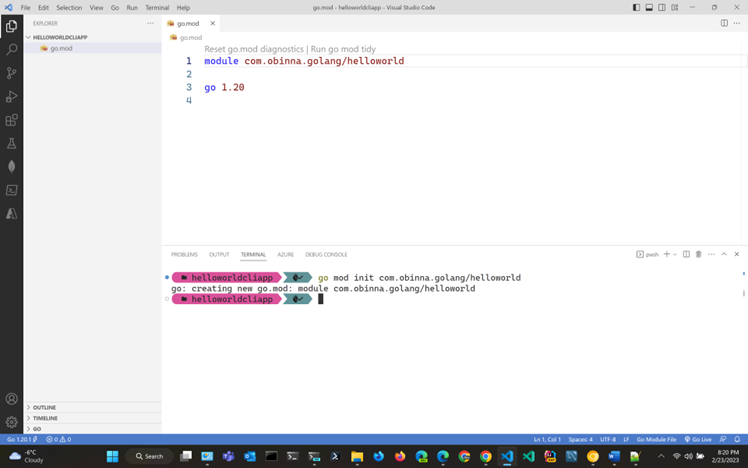The height and width of the screenshot is (468, 748).
Task: Open Word from the taskbar
Action: [614, 457]
